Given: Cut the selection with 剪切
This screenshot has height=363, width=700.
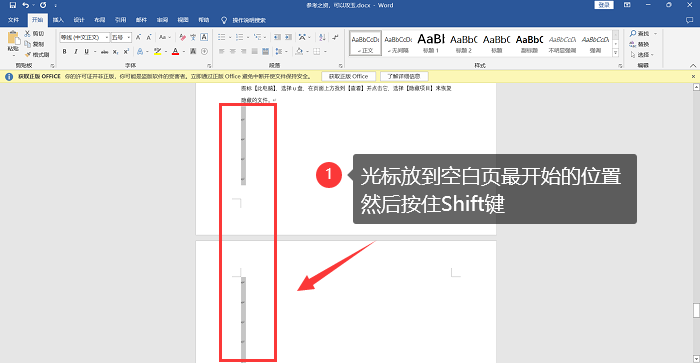Looking at the screenshot, I should point(34,33).
